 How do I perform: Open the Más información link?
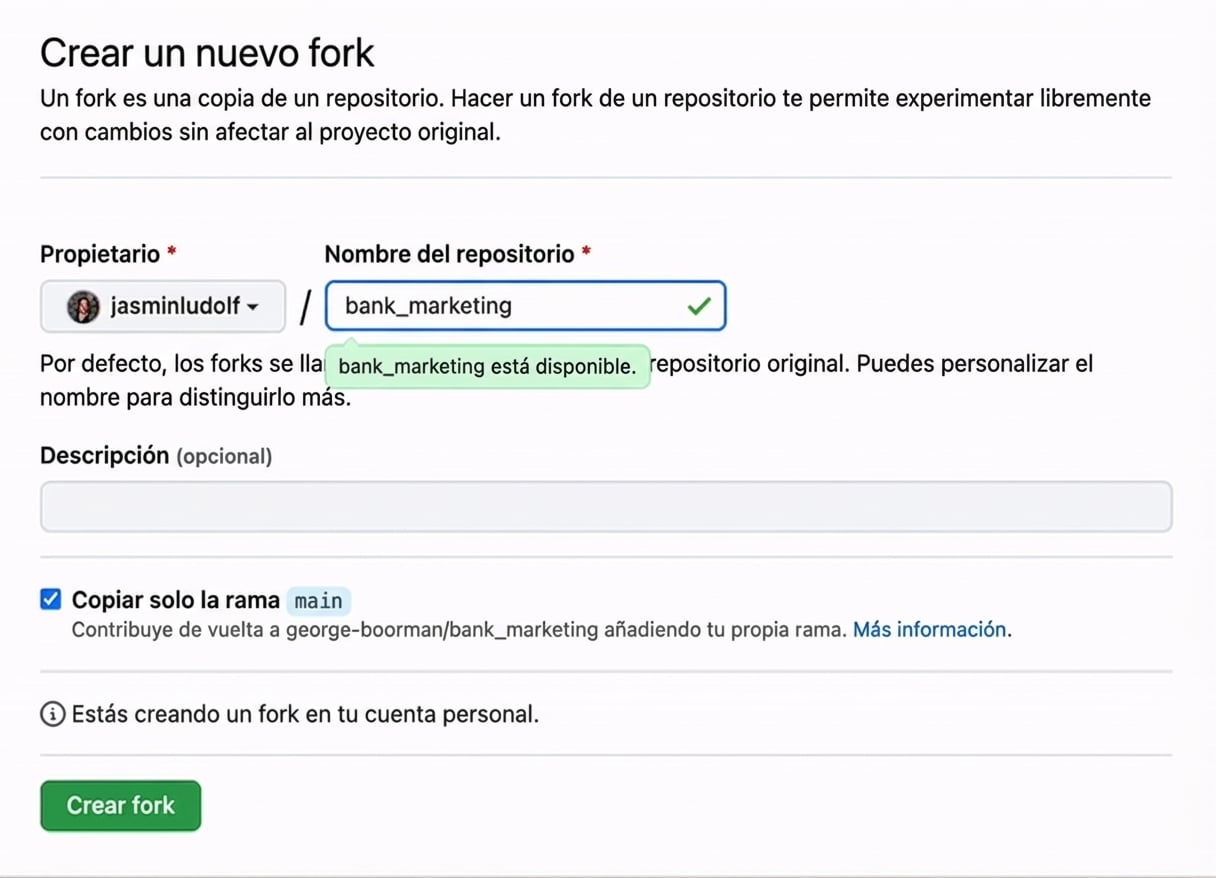(929, 630)
